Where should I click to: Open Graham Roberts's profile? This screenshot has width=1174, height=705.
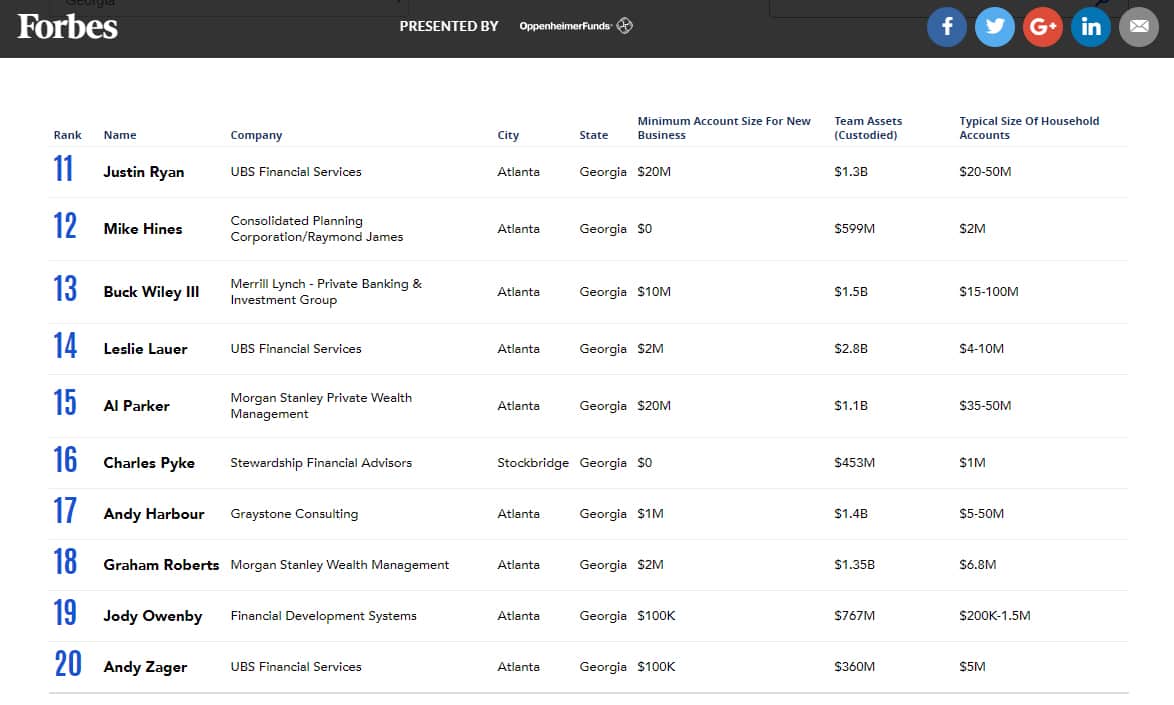click(161, 565)
